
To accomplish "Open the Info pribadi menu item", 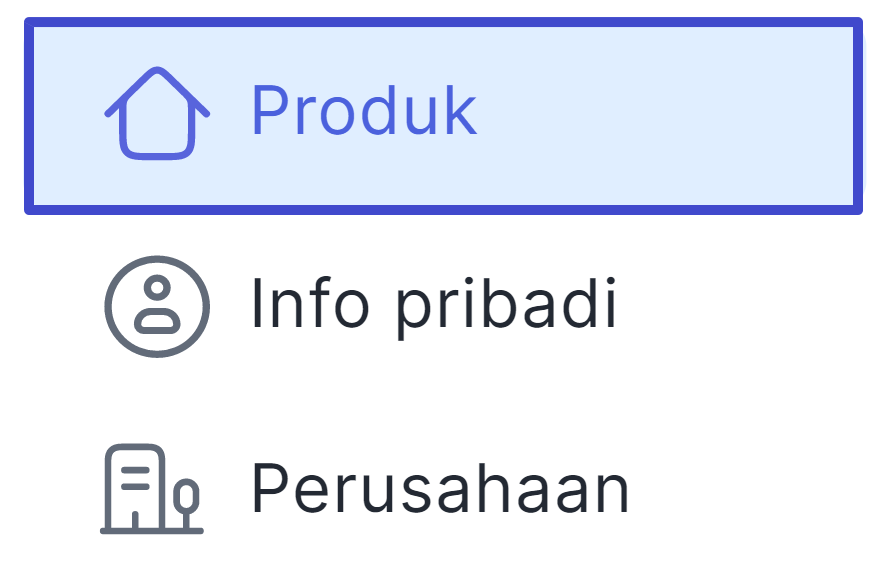I will (444, 307).
